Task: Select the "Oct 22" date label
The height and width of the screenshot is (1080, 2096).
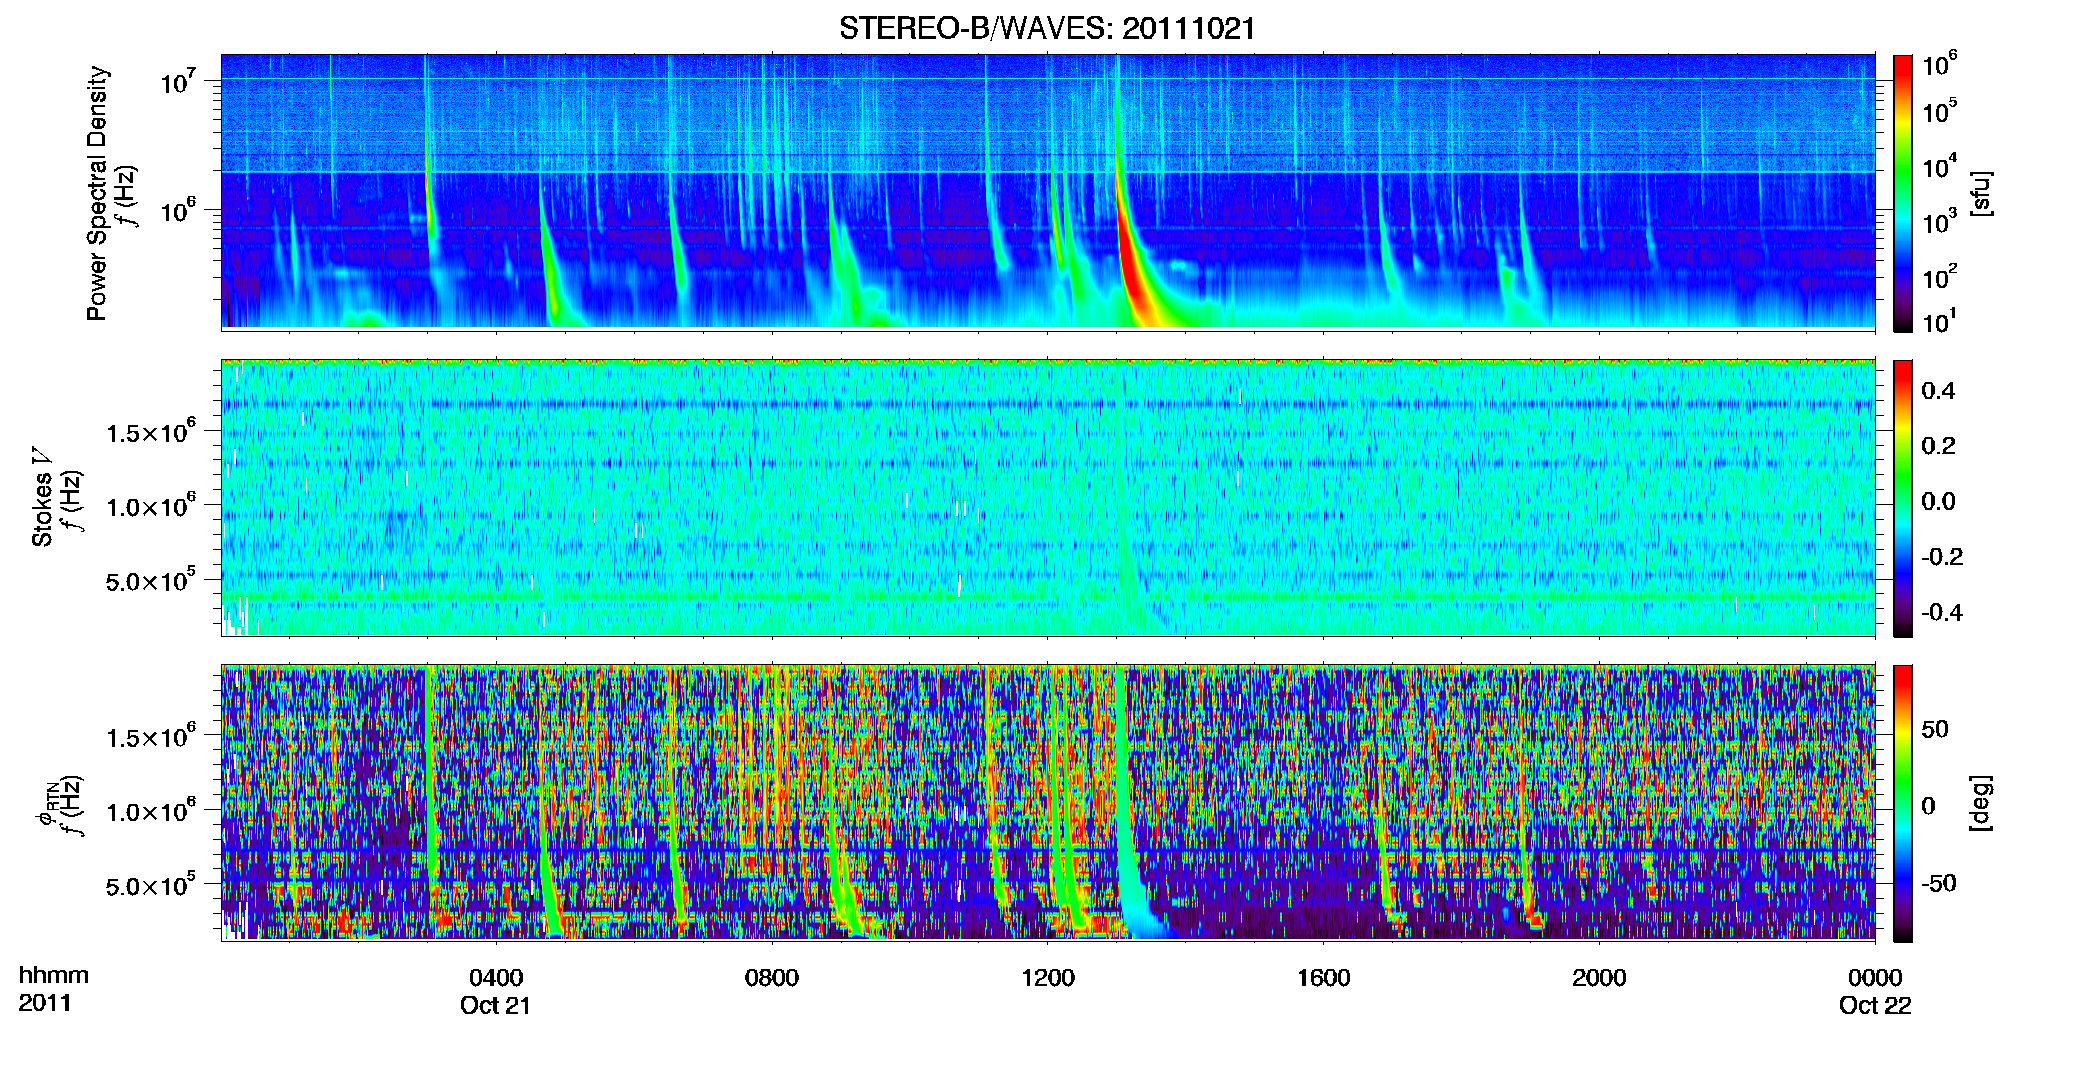Action: coord(1875,1006)
